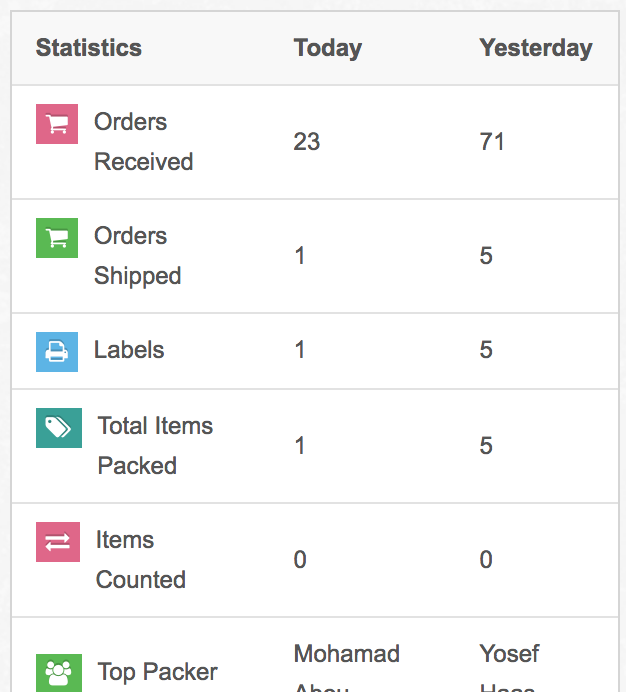626x692 pixels.
Task: Click today's top packer name Mohamad
Action: pyautogui.click(x=347, y=654)
